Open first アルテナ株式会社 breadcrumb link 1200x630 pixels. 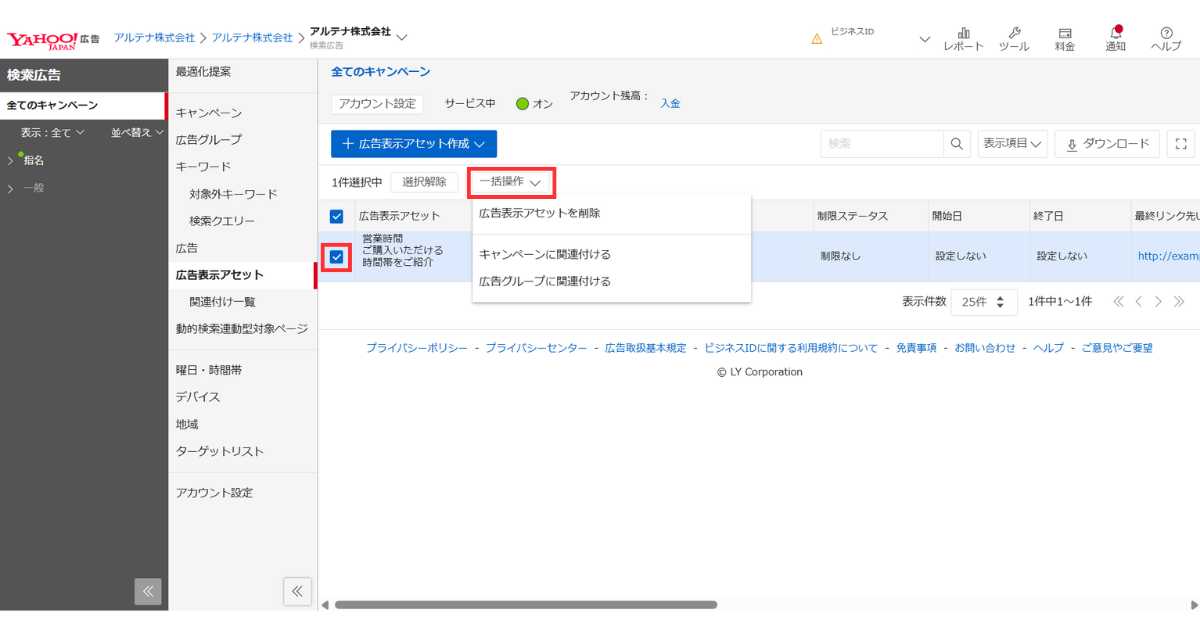pyautogui.click(x=155, y=37)
